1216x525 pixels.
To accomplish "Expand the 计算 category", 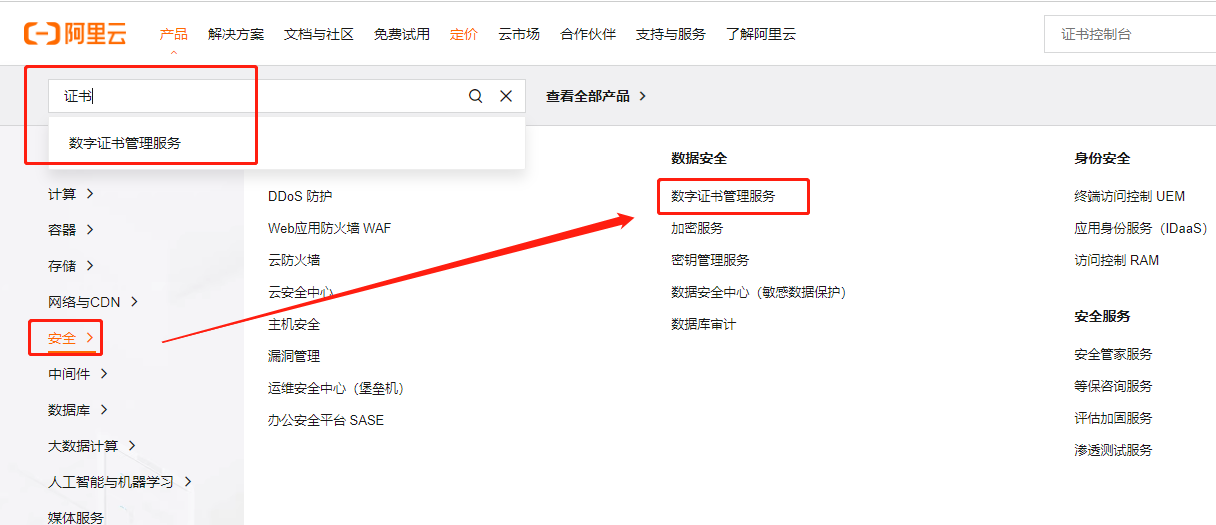I will pos(71,194).
